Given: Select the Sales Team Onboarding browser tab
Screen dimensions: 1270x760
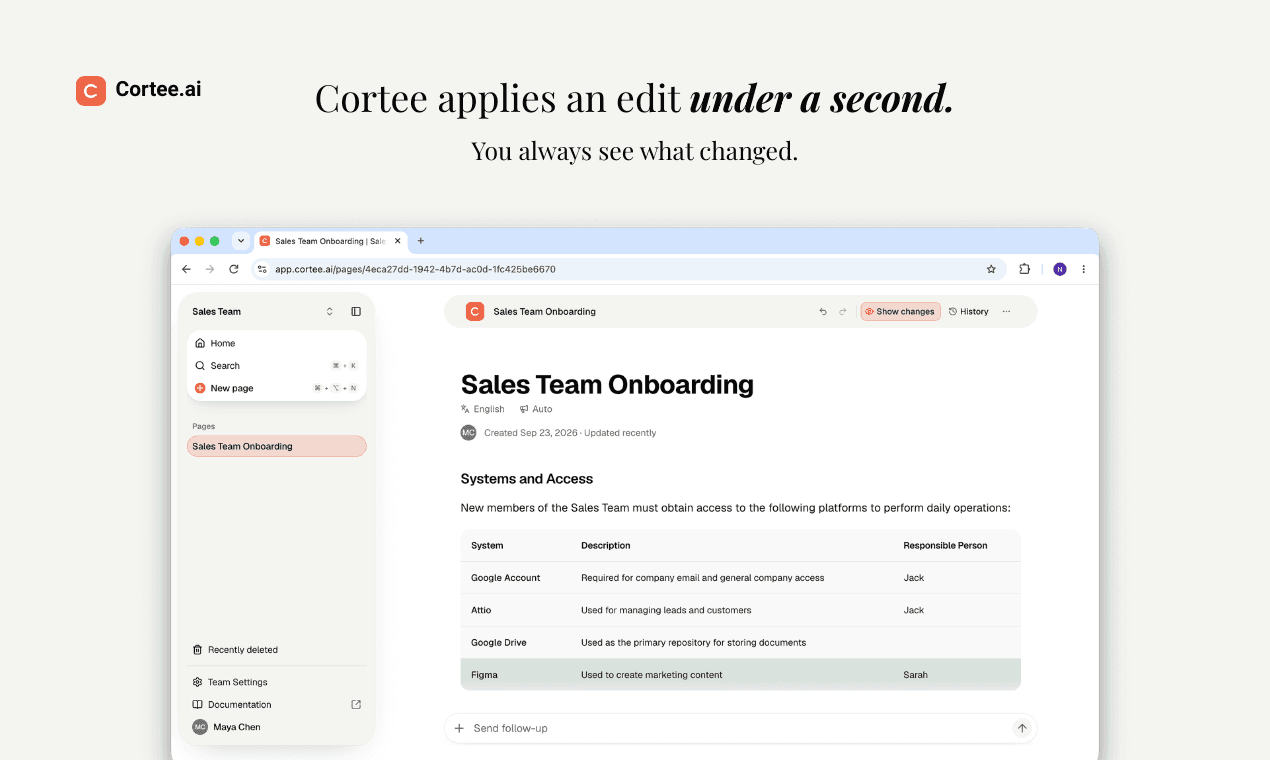Looking at the screenshot, I should coord(330,241).
